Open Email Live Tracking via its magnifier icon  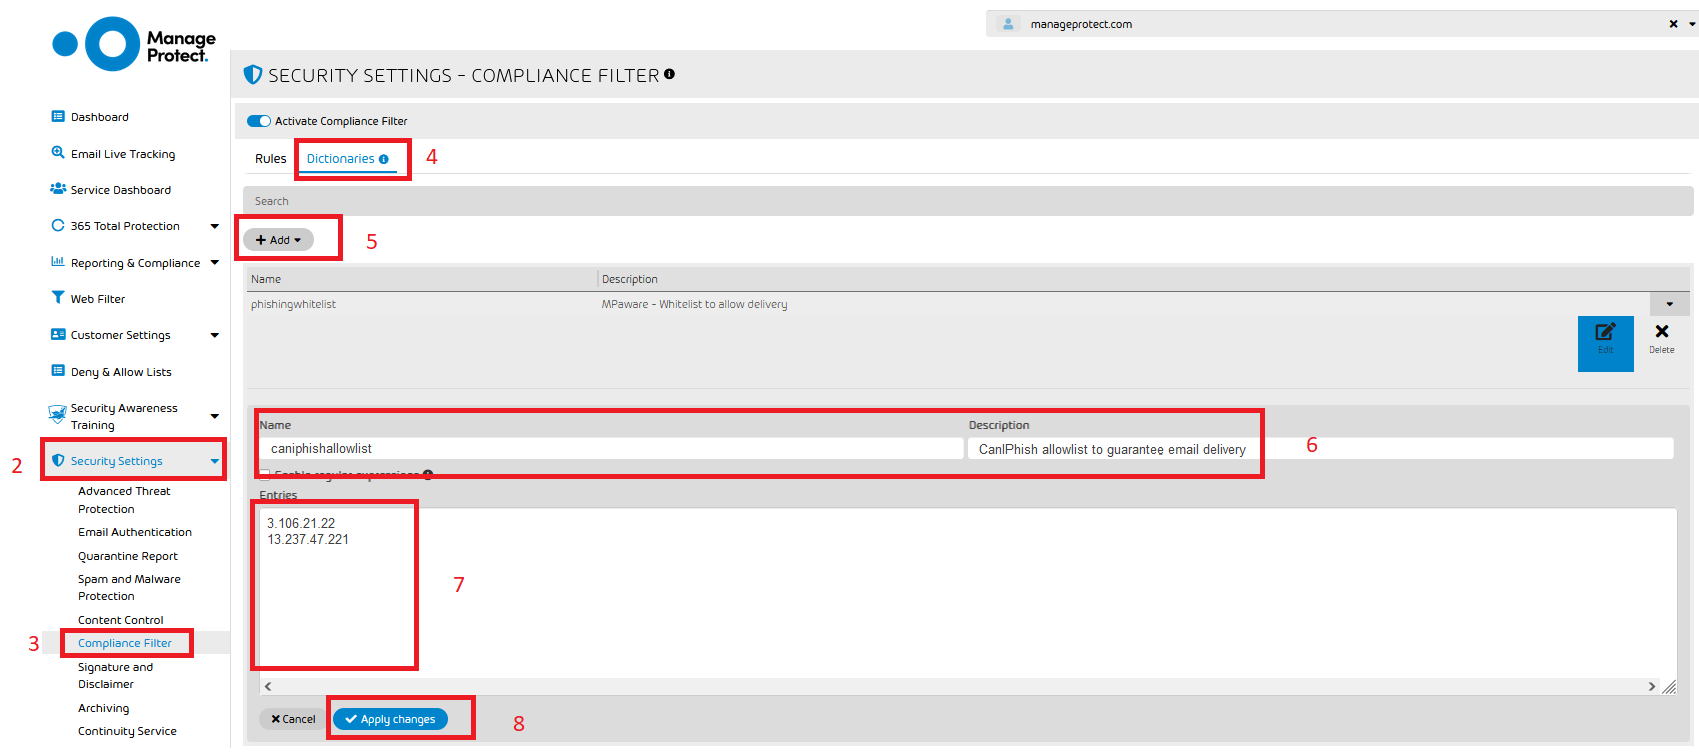tap(58, 153)
